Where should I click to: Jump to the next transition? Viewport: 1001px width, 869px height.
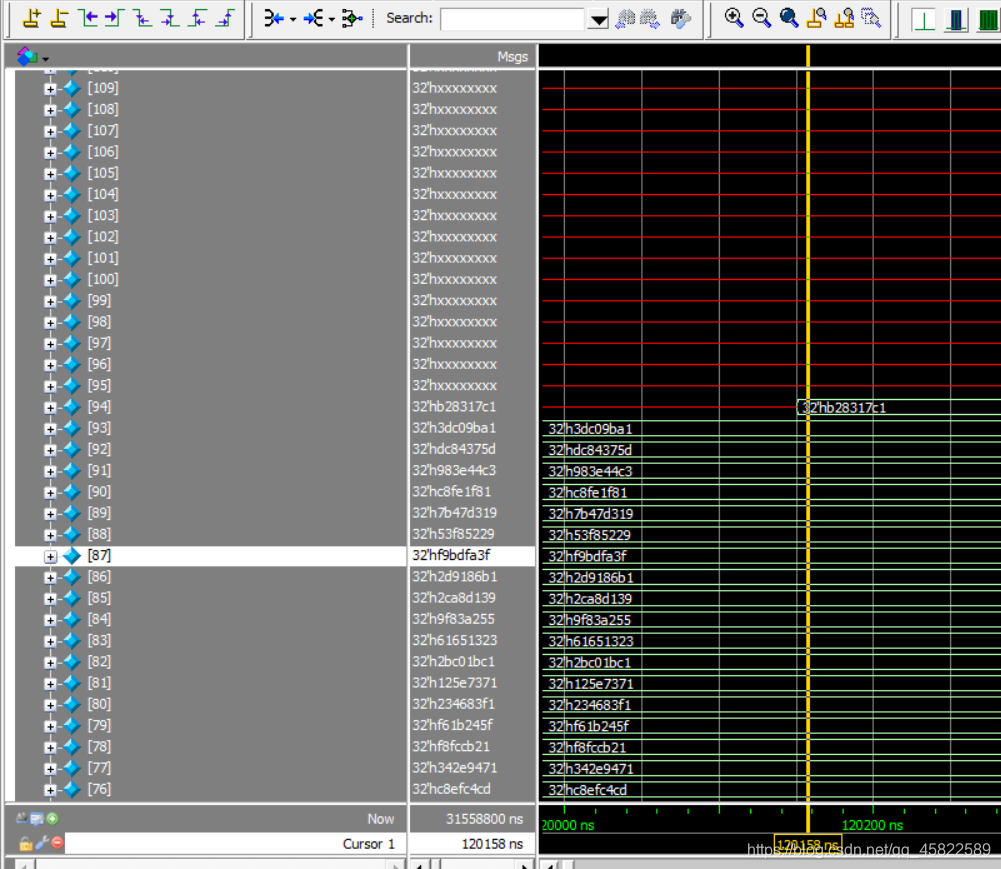[x=115, y=18]
